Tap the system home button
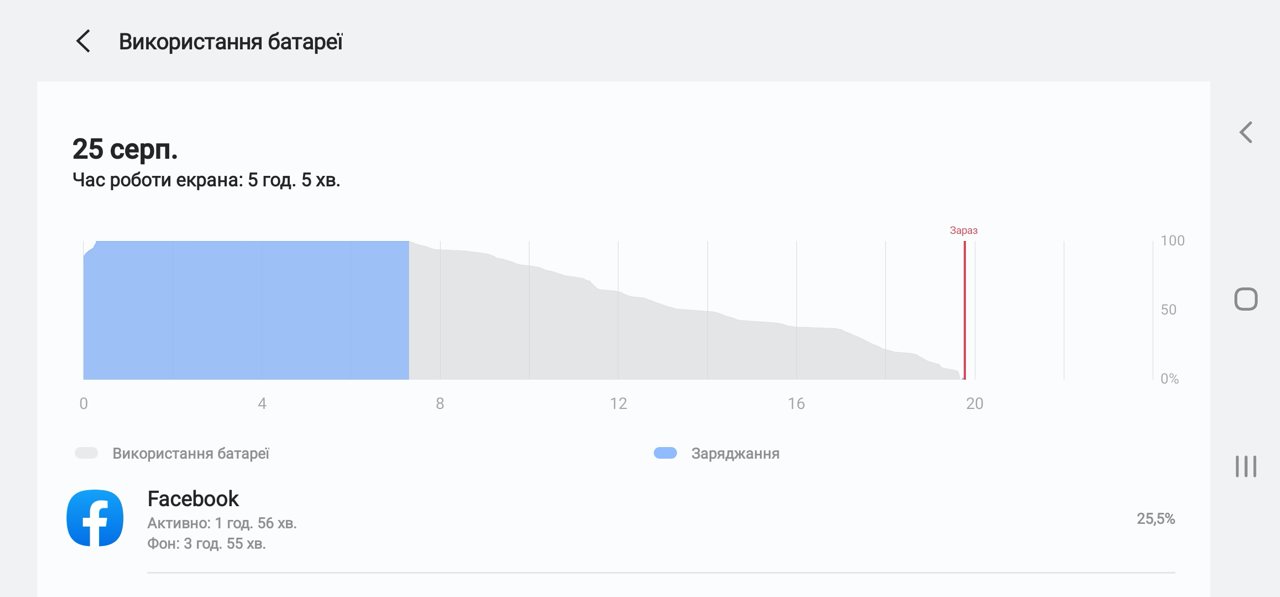 (x=1245, y=299)
